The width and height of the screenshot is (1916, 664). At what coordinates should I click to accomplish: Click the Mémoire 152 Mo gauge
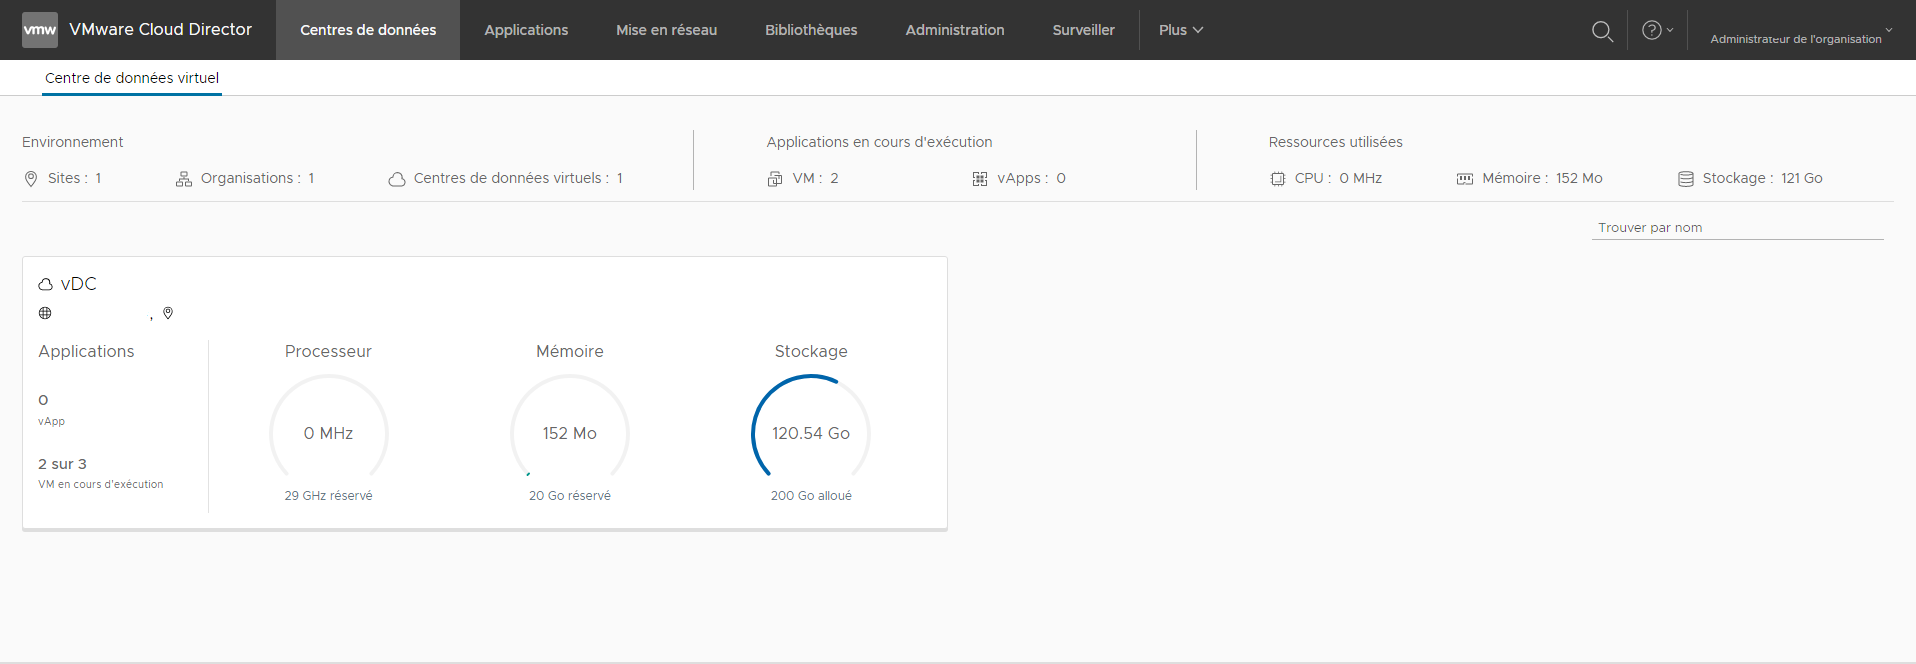point(570,433)
